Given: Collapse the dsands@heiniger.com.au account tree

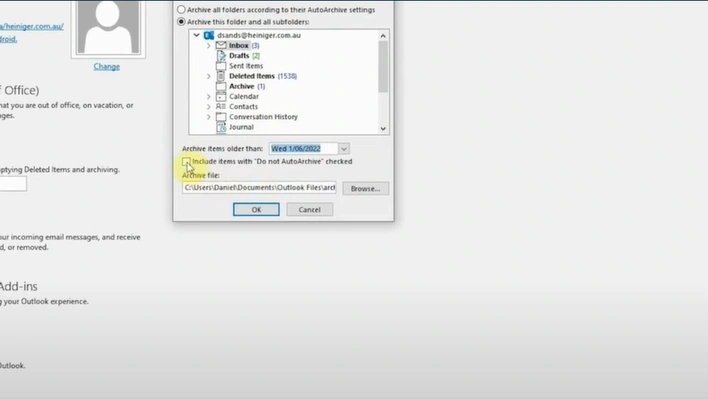Looking at the screenshot, I should point(196,35).
